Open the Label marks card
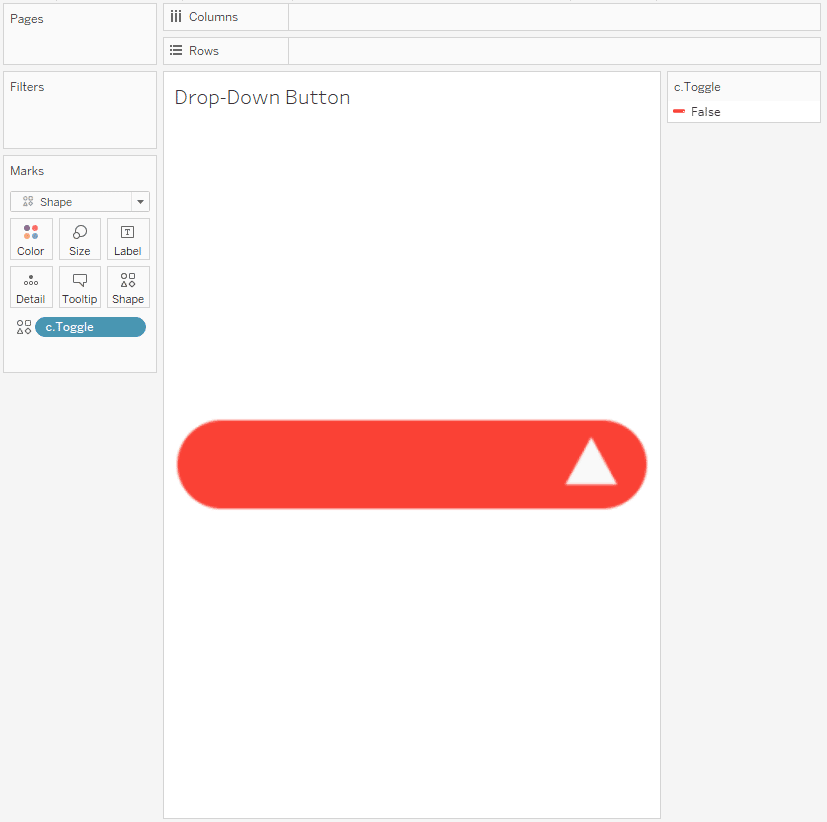827x822 pixels. (x=128, y=239)
